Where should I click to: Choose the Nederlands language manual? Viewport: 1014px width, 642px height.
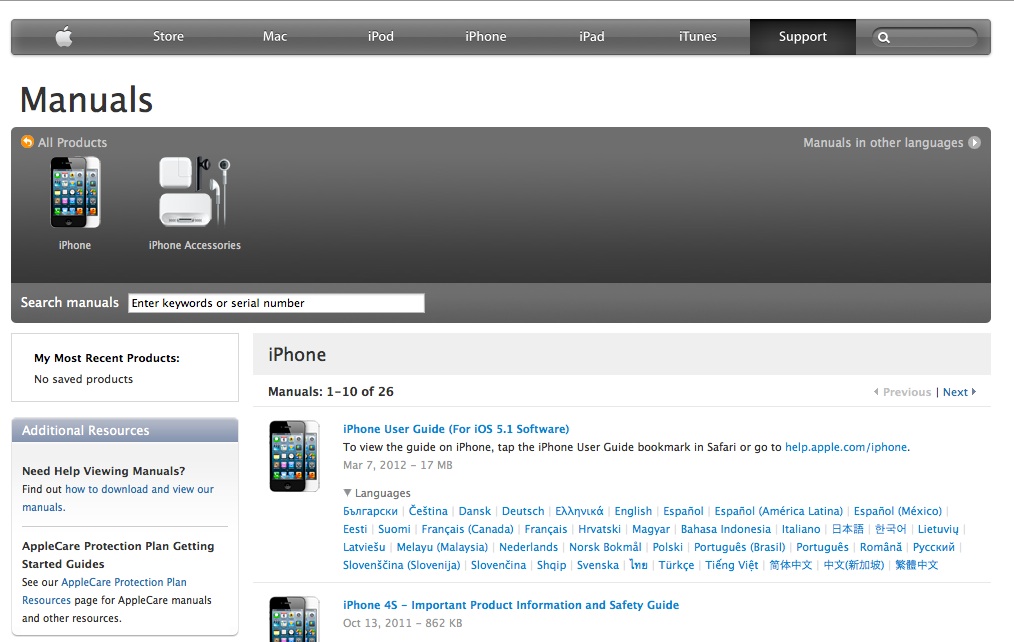pos(528,548)
